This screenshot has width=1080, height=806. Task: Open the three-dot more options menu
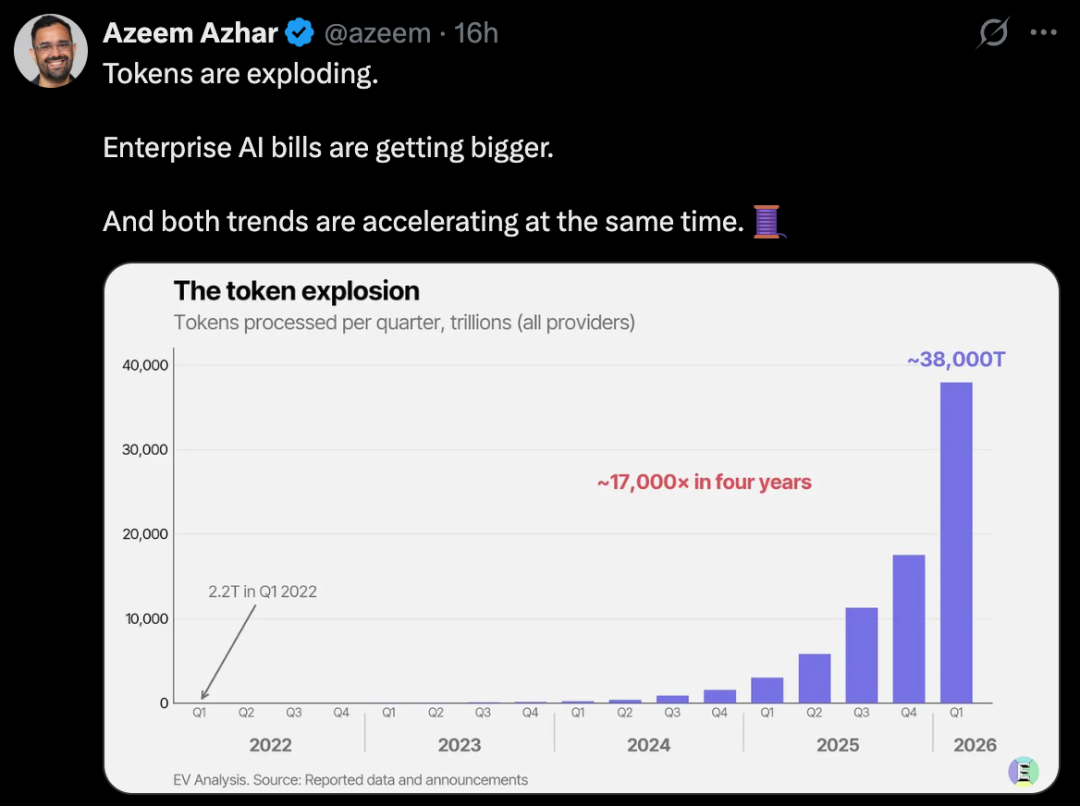pyautogui.click(x=1043, y=32)
